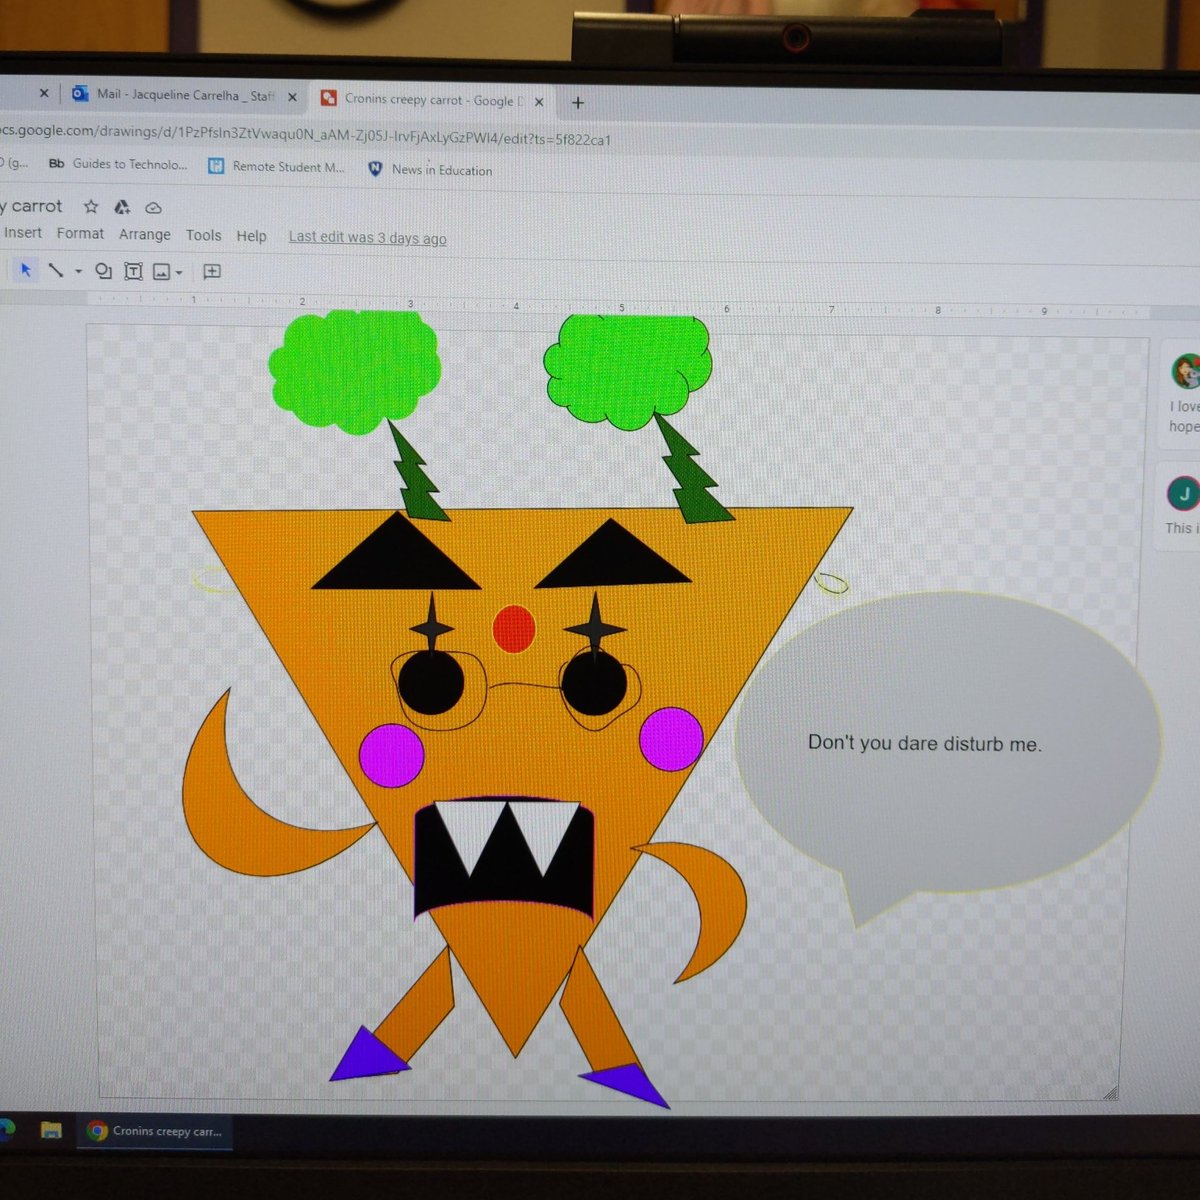The width and height of the screenshot is (1200, 1200).
Task: Open the Guides to Technolo... bookmark
Action: coord(118,164)
